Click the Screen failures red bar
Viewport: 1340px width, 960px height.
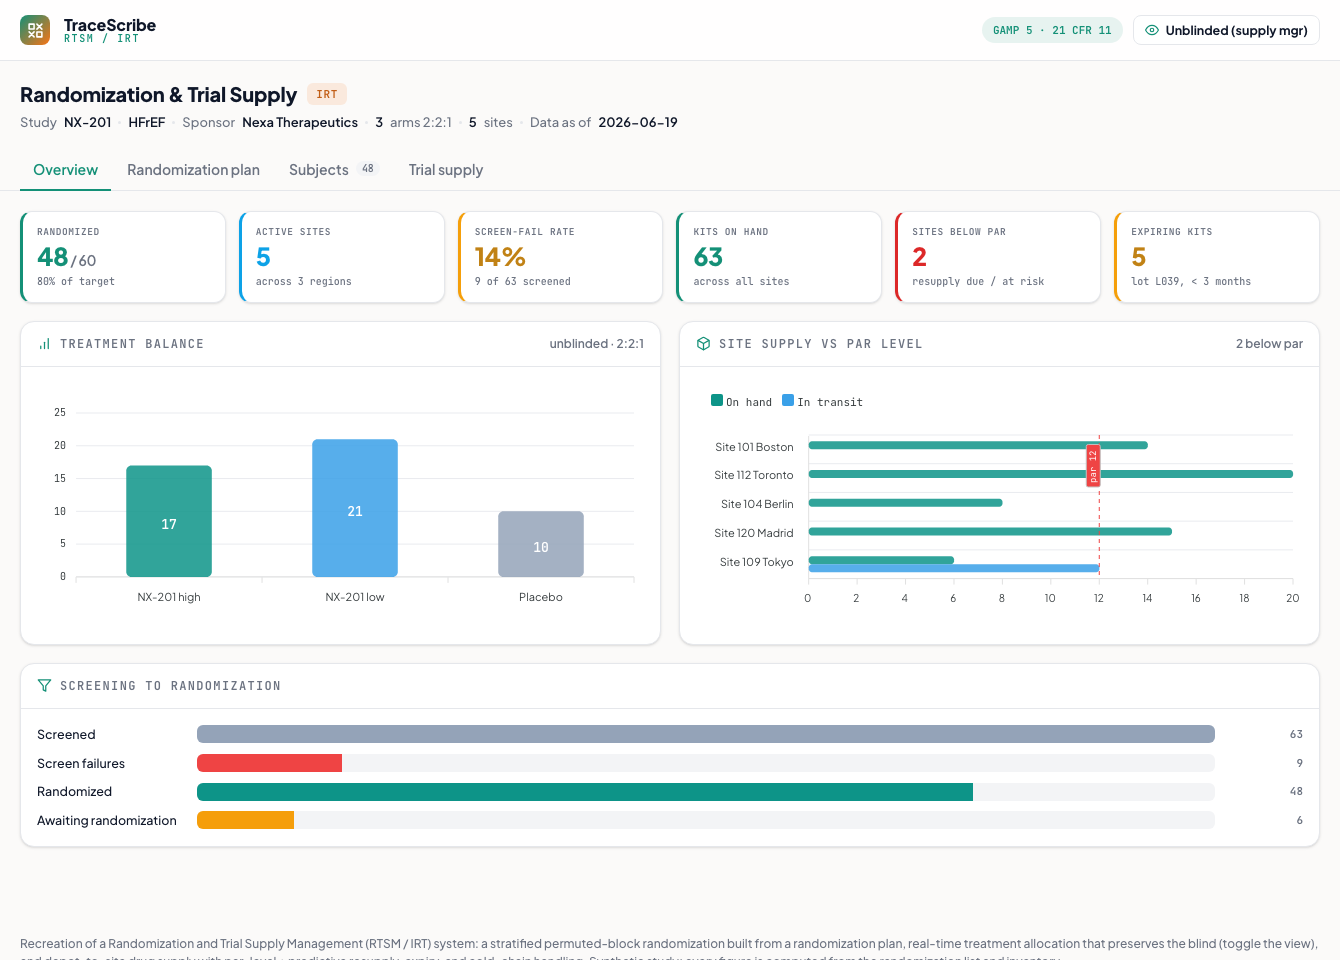[270, 763]
